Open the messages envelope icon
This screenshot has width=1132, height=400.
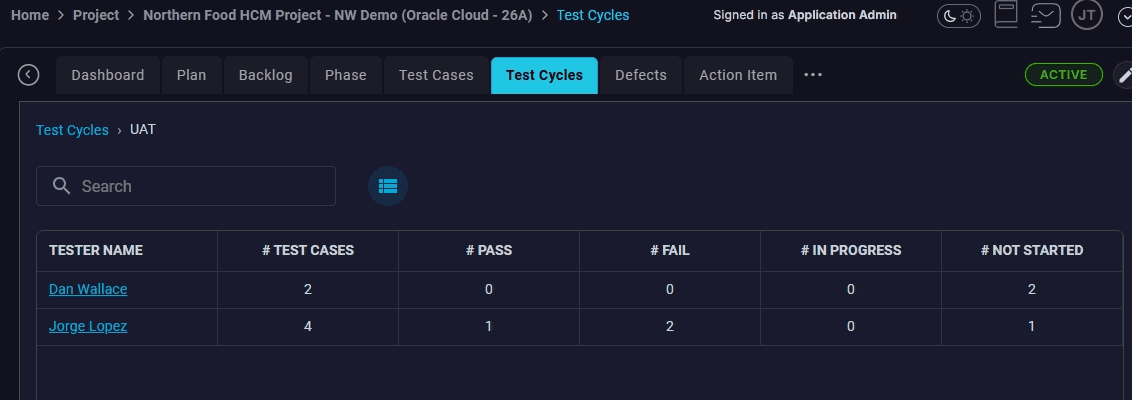click(x=1045, y=15)
